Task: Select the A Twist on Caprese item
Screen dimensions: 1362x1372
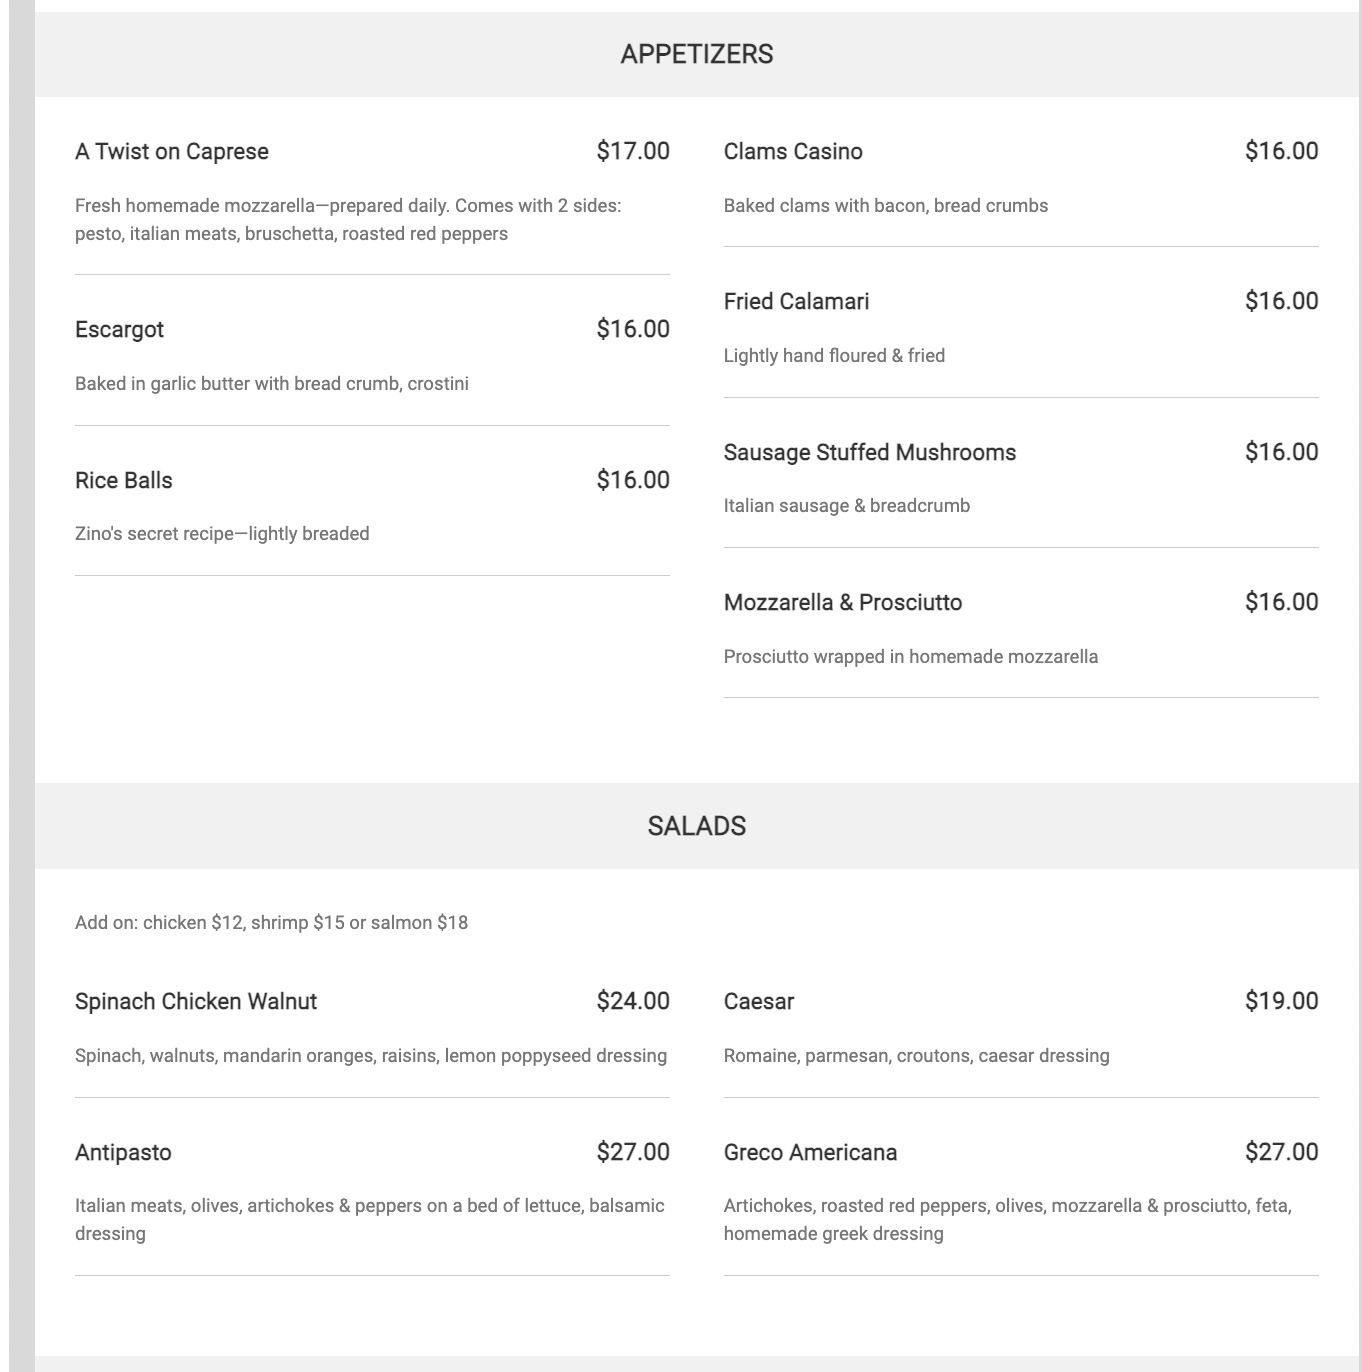Action: click(x=172, y=152)
